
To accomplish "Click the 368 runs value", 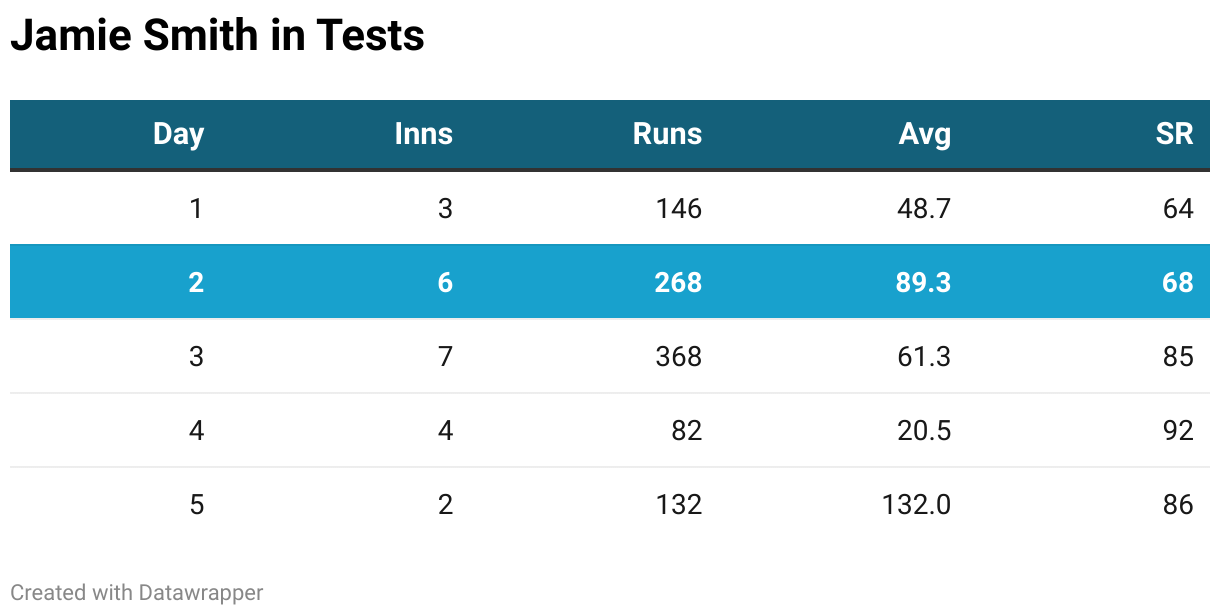I will [678, 356].
